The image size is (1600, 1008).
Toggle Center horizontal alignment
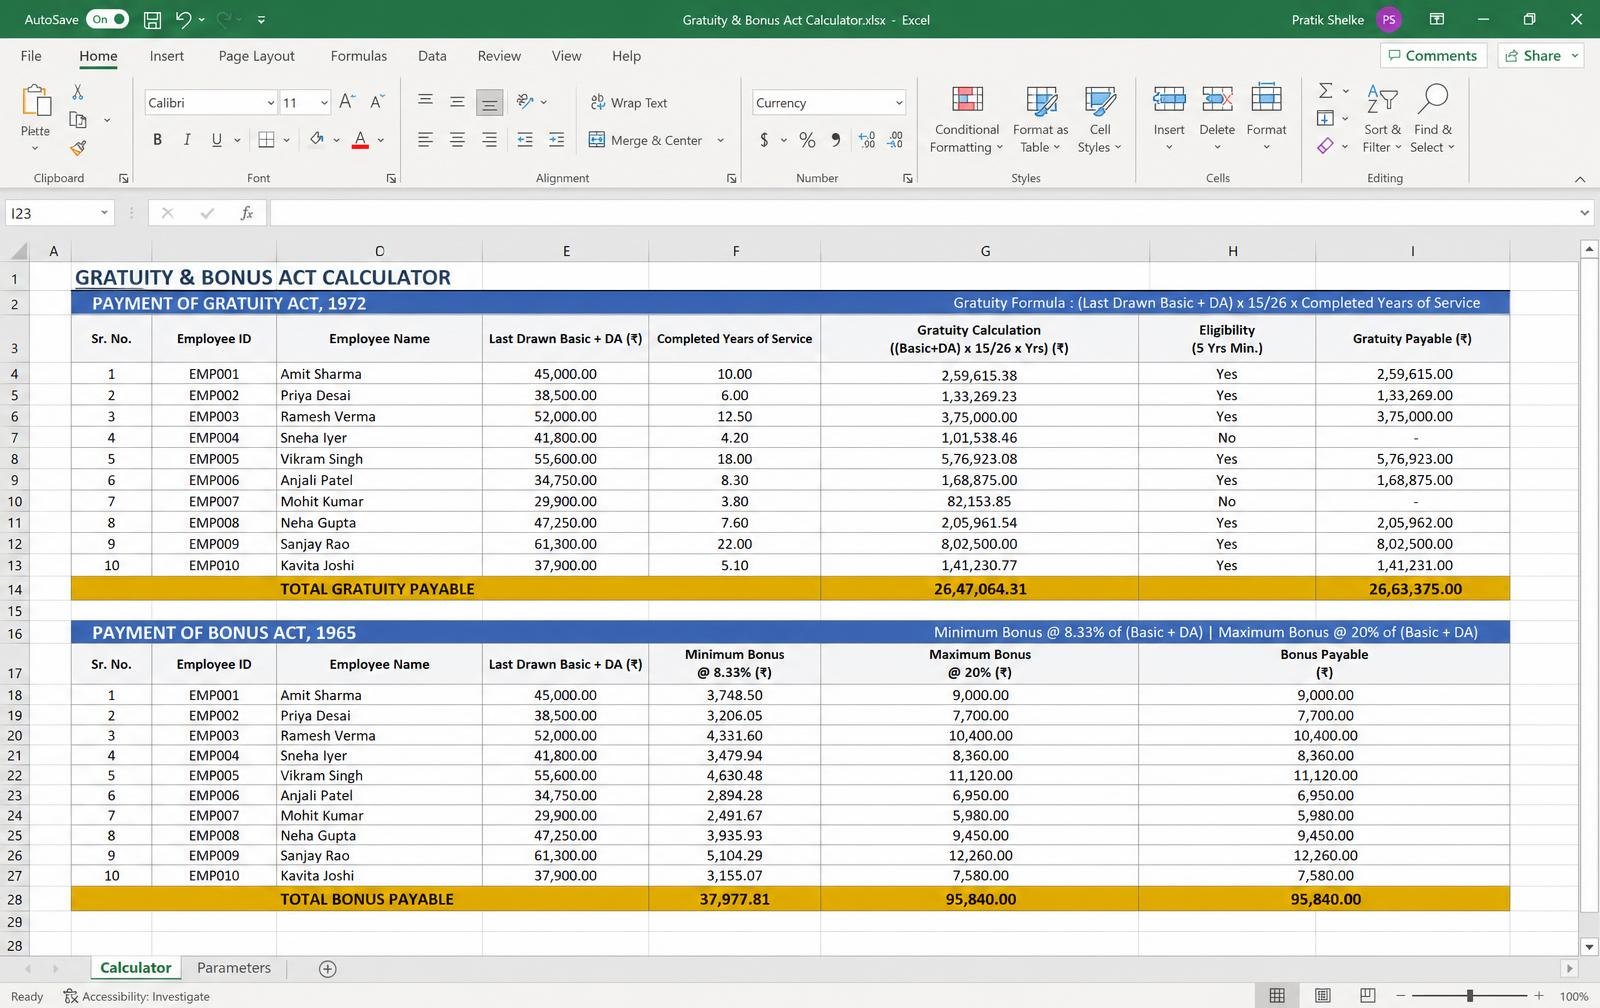(x=457, y=140)
